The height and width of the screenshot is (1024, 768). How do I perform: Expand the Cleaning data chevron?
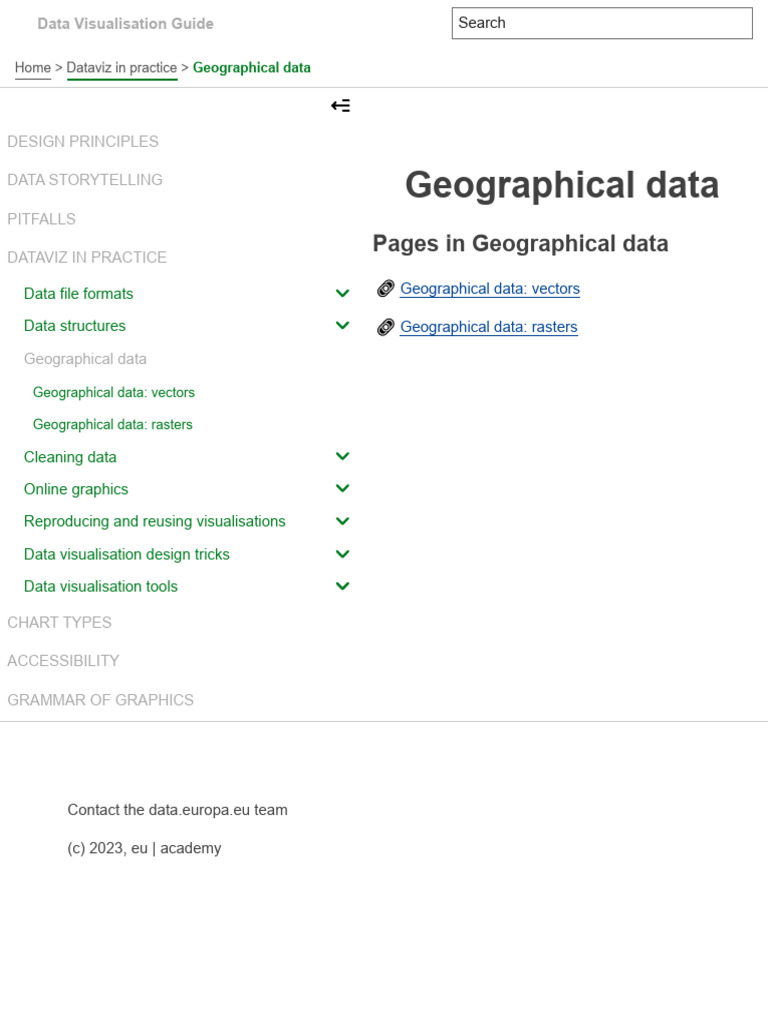(342, 456)
